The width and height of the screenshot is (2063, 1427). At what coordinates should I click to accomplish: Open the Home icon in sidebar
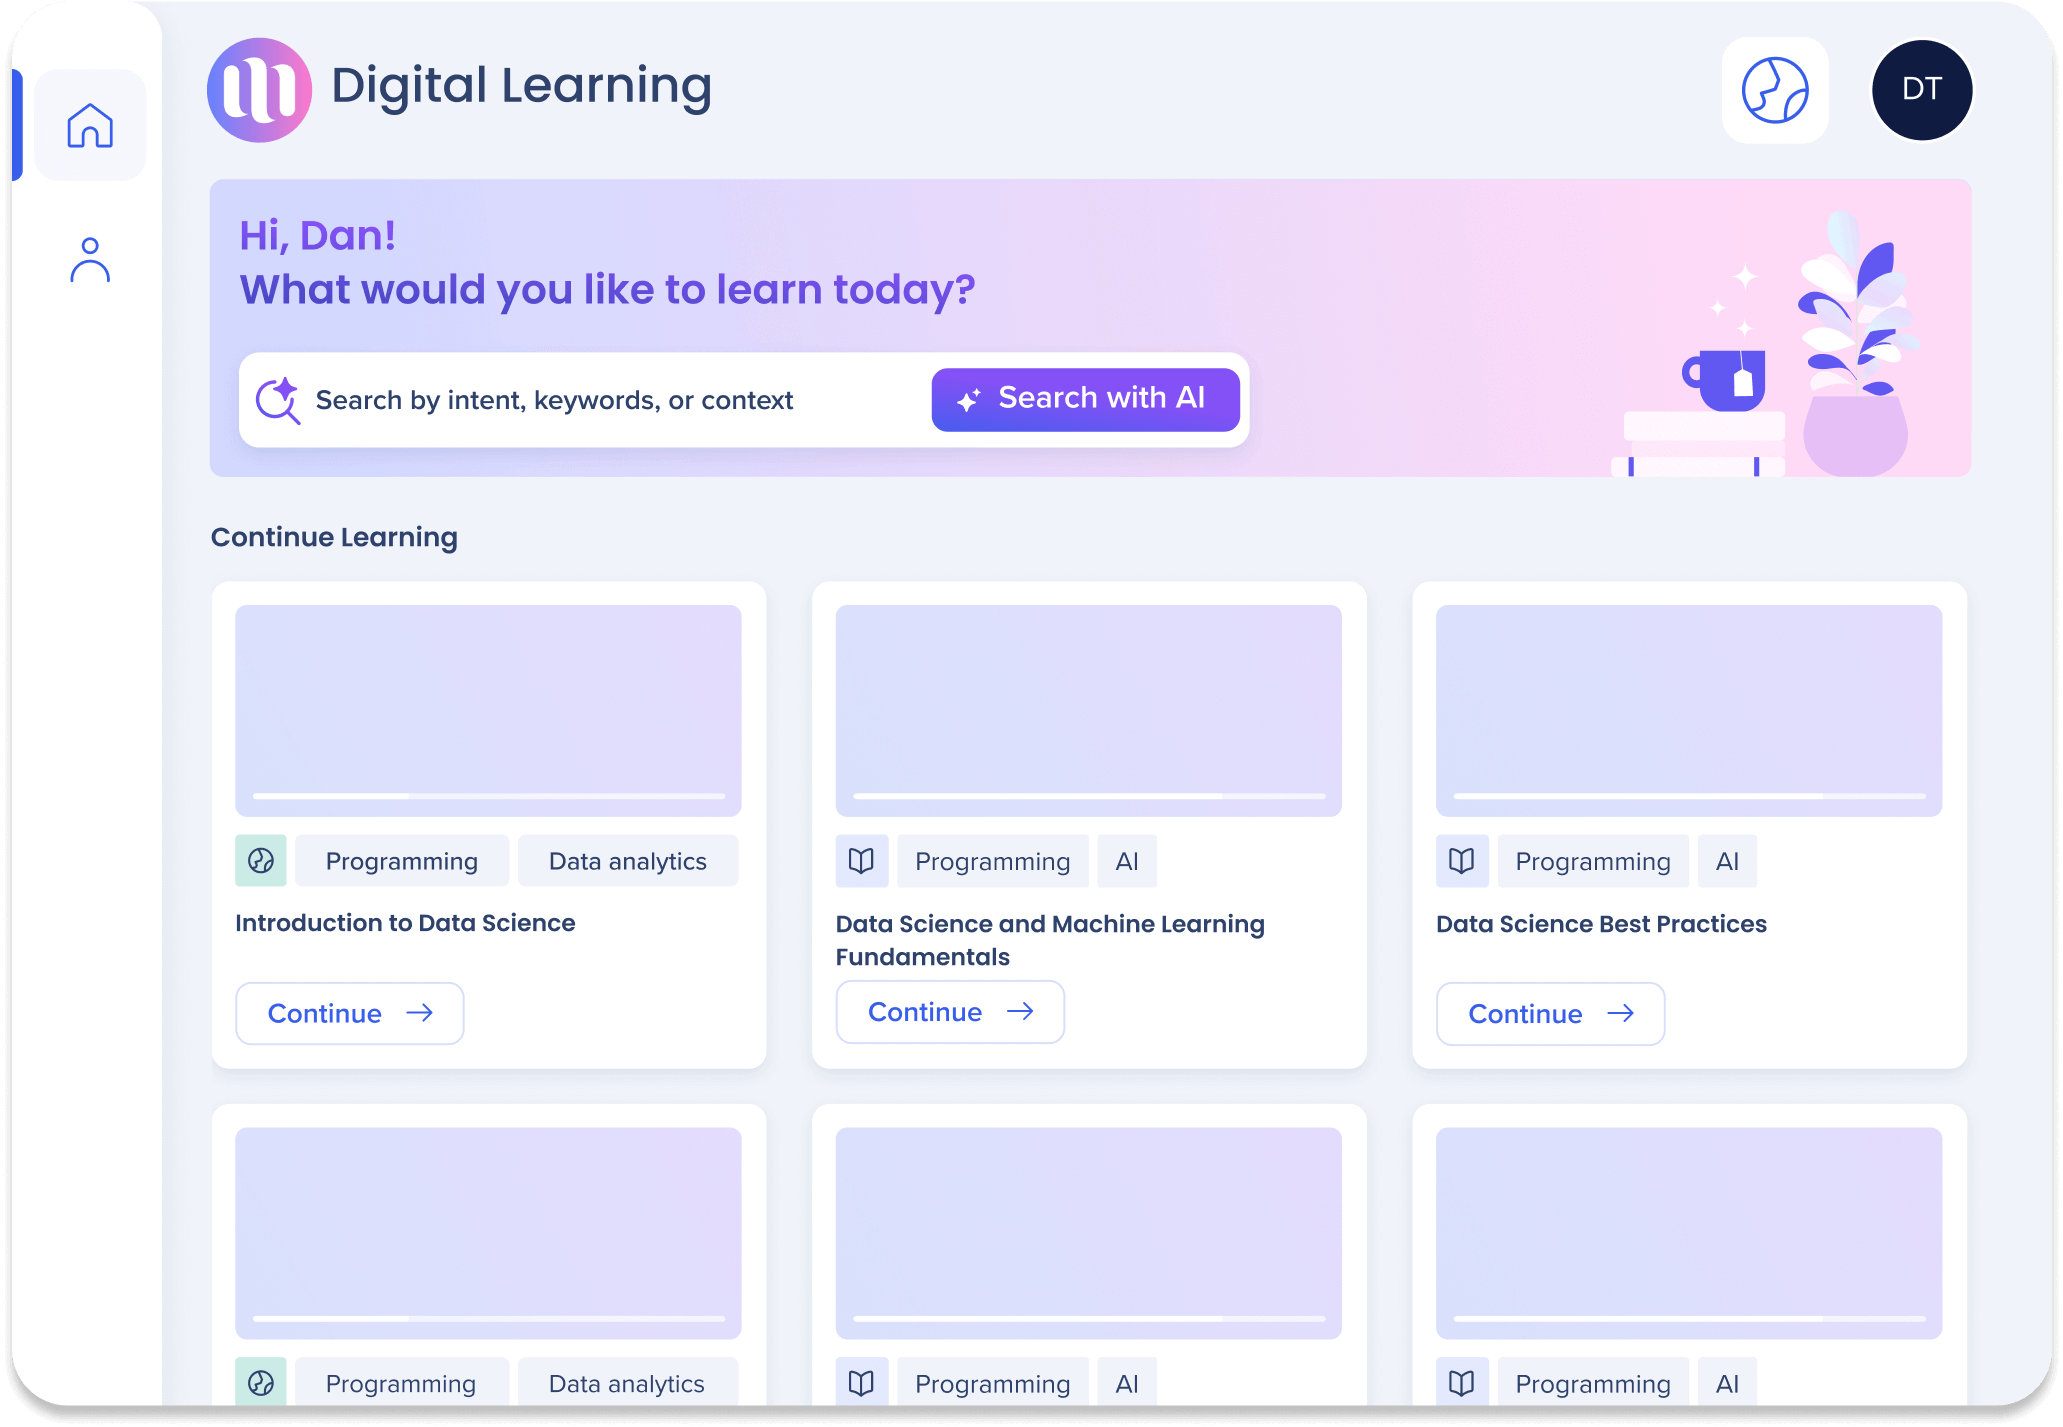pos(90,125)
